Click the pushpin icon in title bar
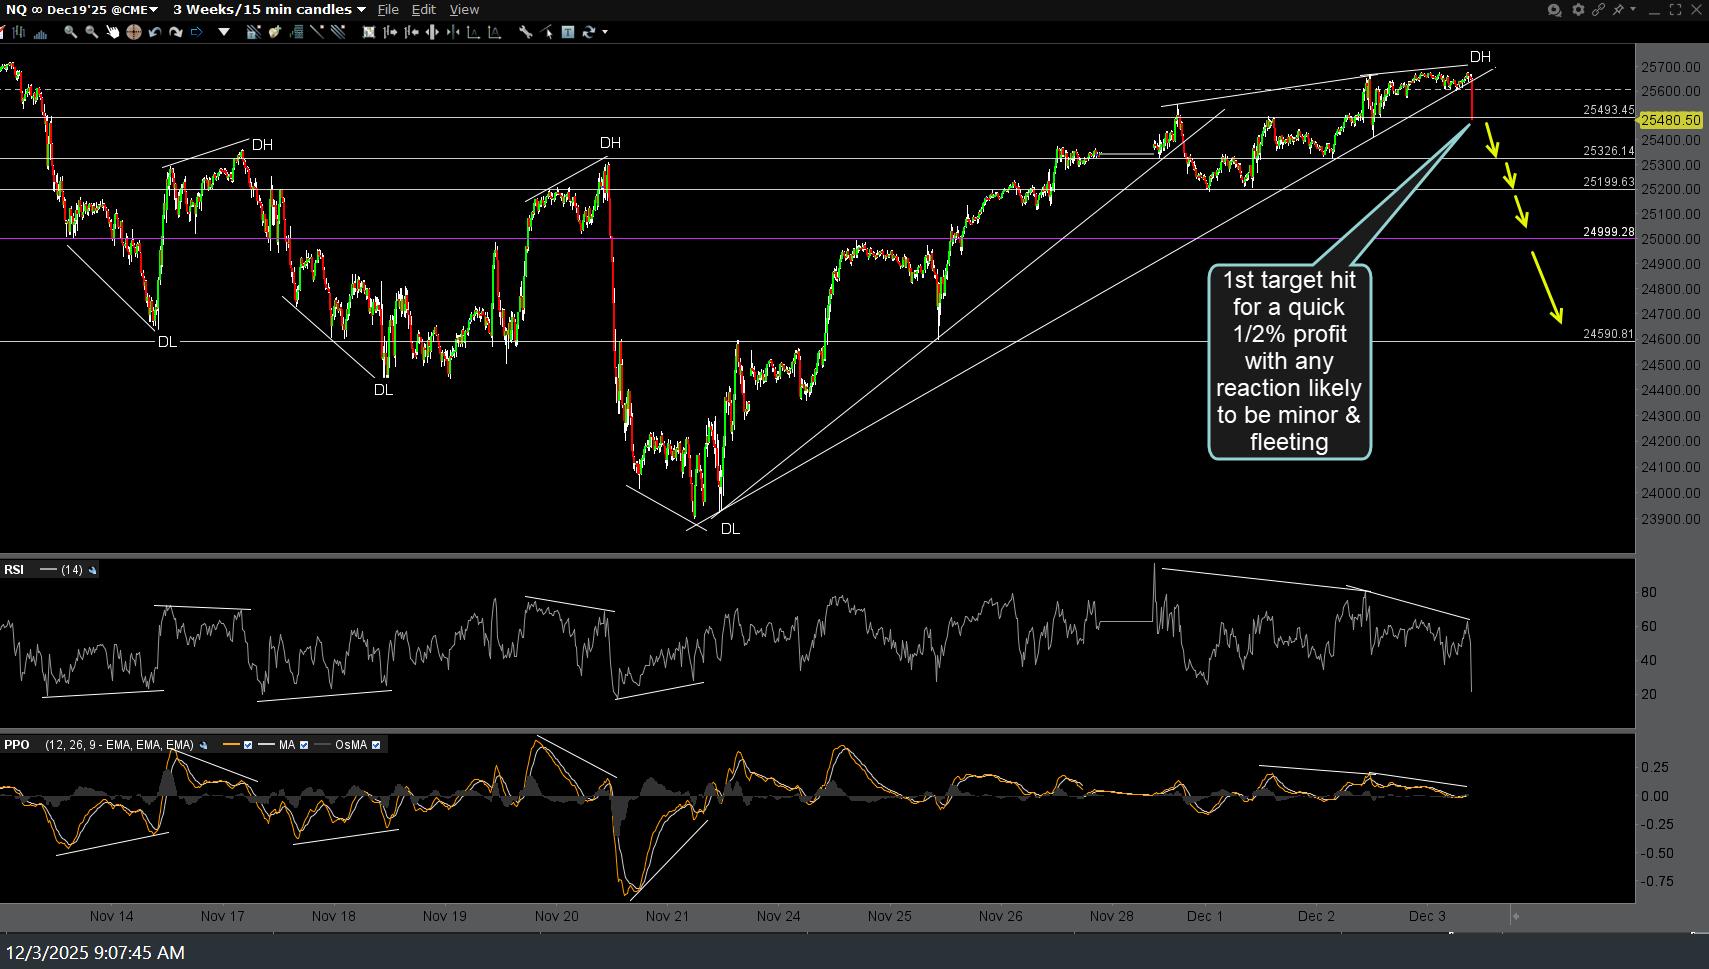 click(x=1618, y=10)
